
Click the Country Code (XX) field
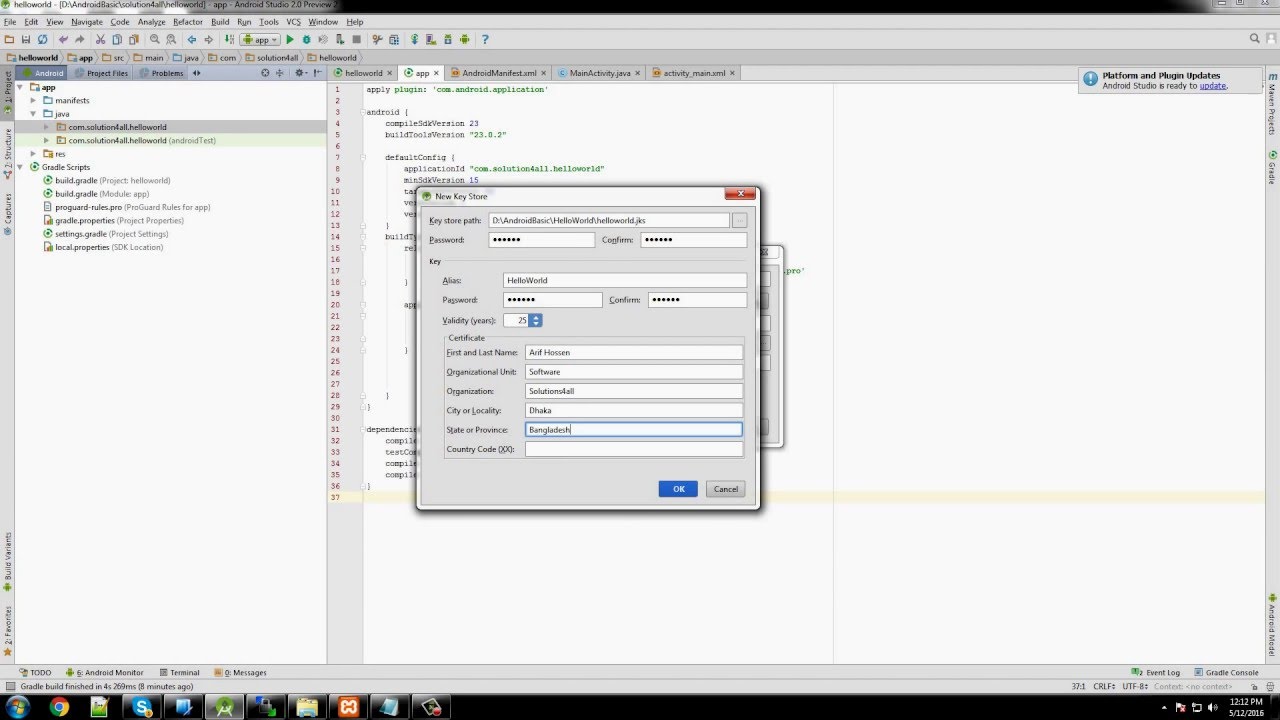(634, 449)
